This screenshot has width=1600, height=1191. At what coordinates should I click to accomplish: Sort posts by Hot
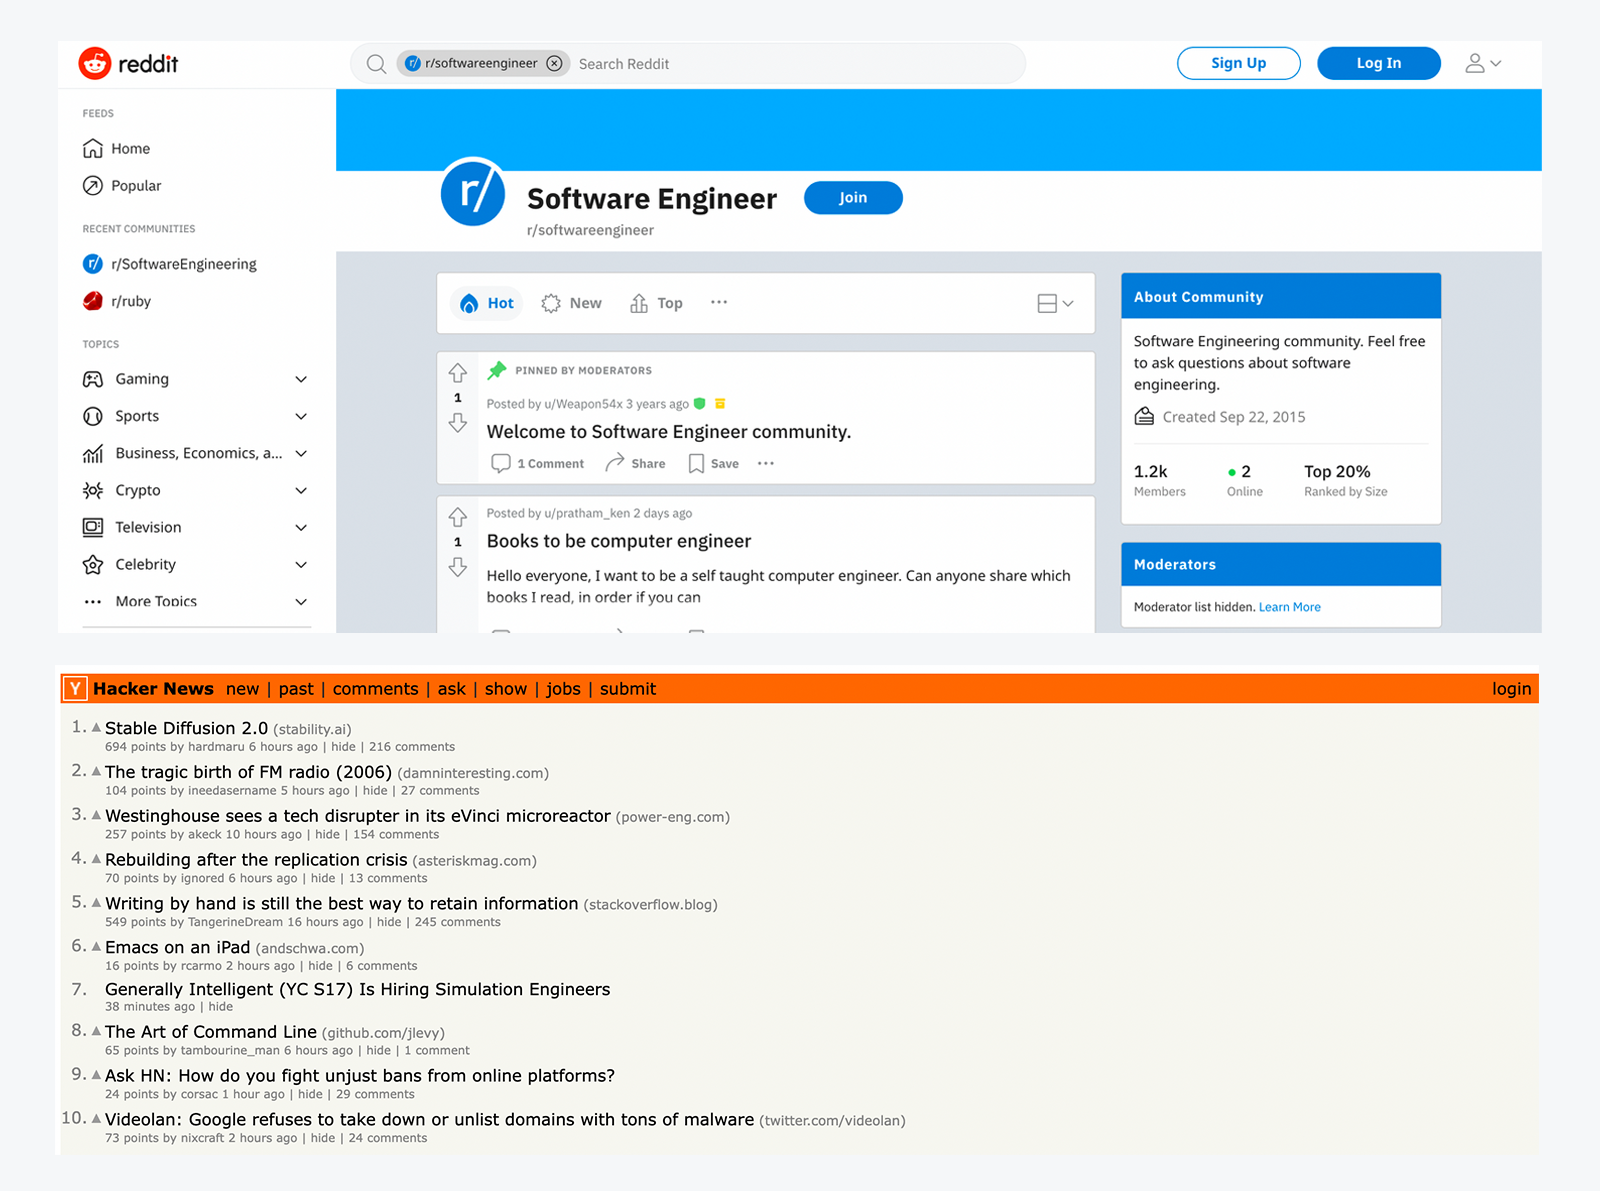487,303
